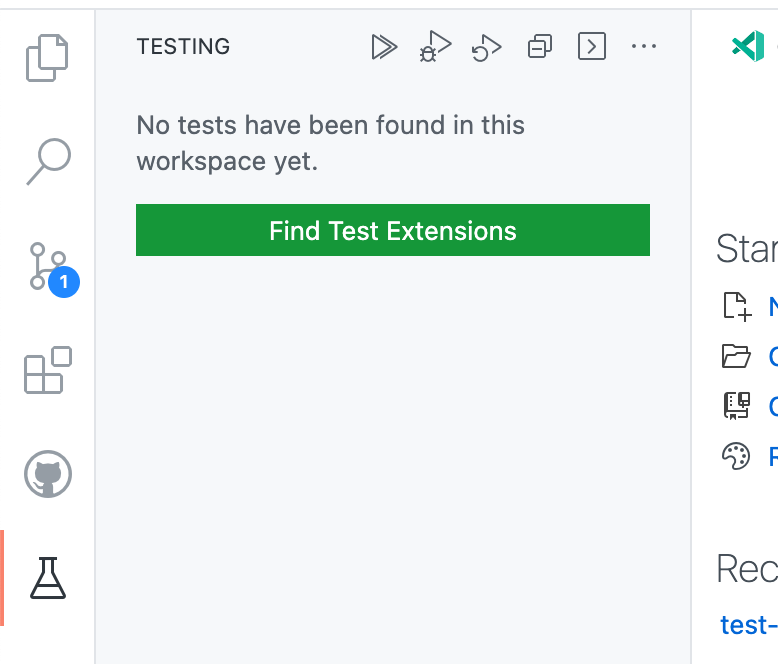This screenshot has width=778, height=664.
Task: Debug all tests using bug-play icon
Action: [x=436, y=47]
